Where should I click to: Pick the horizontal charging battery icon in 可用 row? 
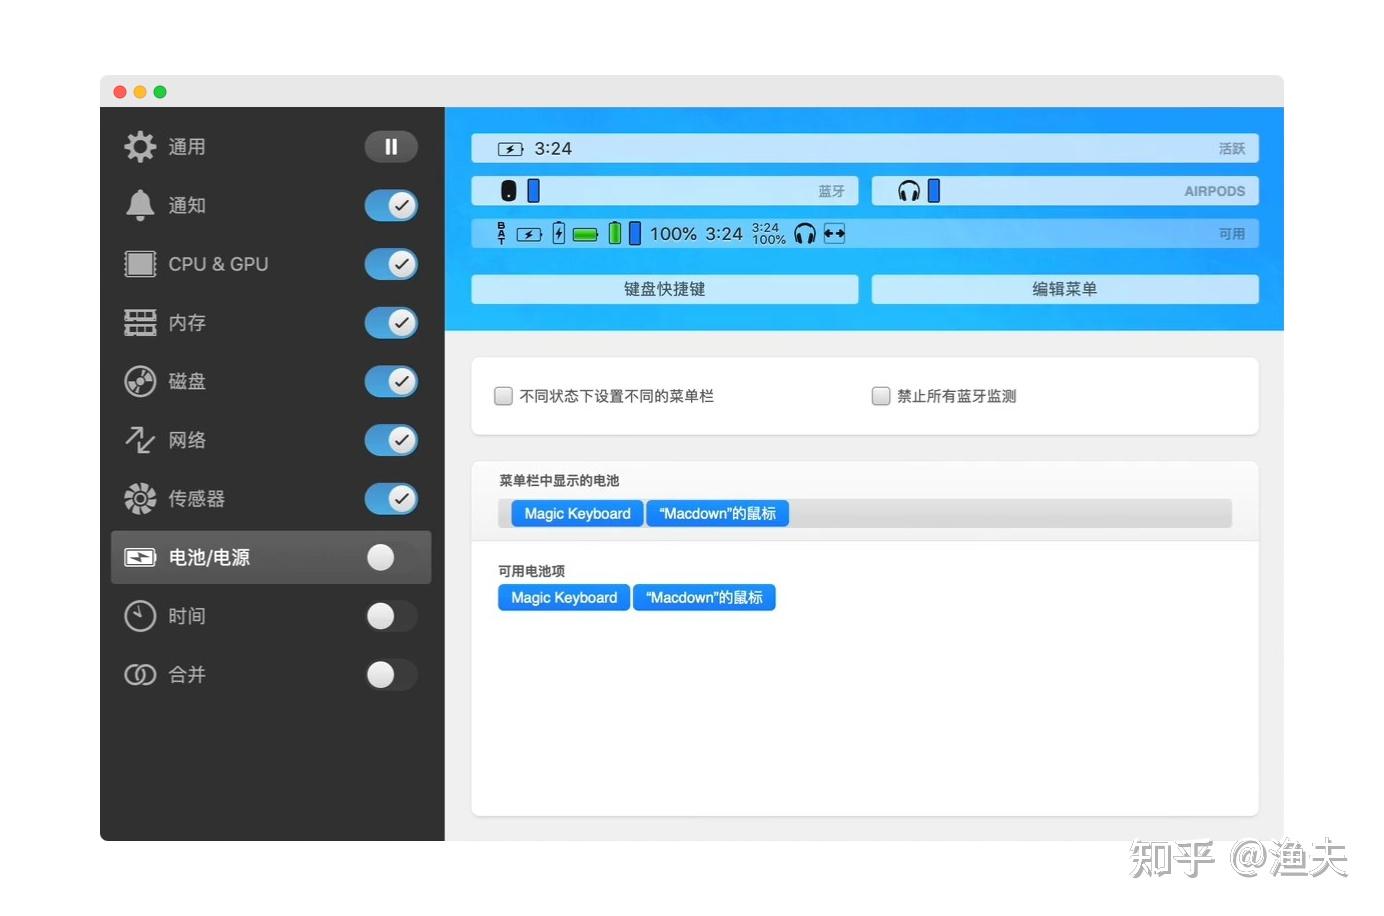click(529, 235)
